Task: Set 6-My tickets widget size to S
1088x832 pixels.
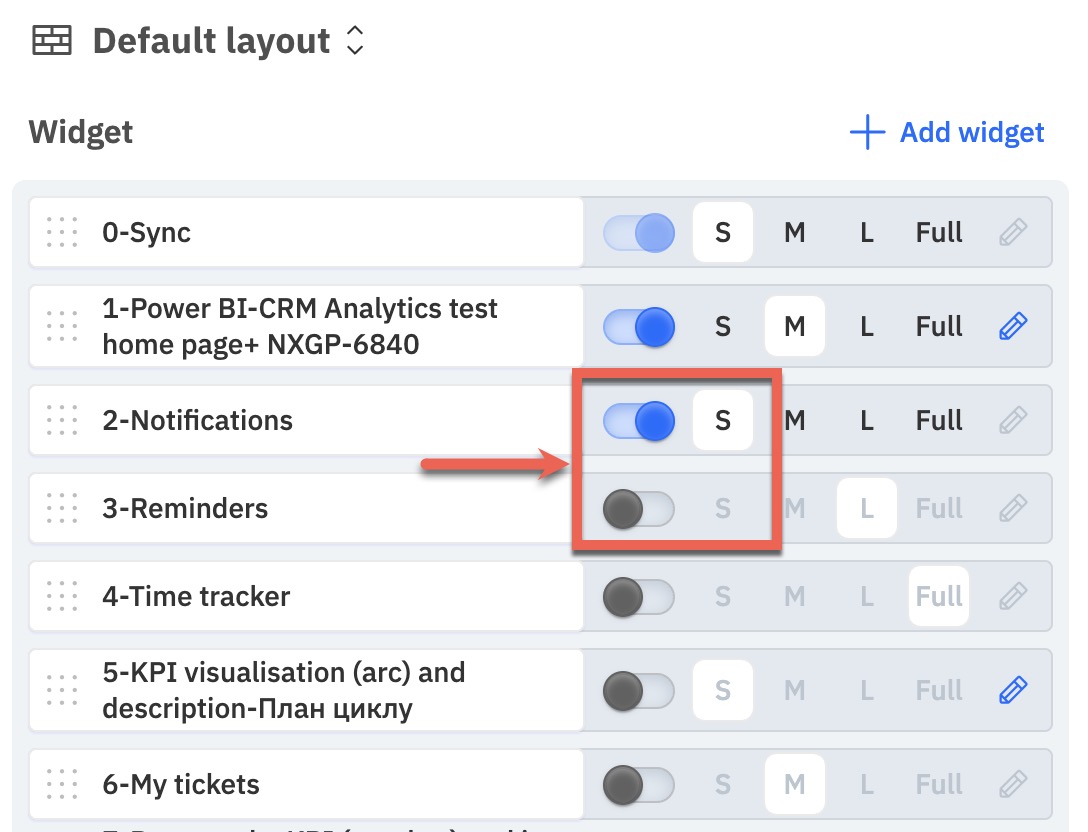Action: 722,784
